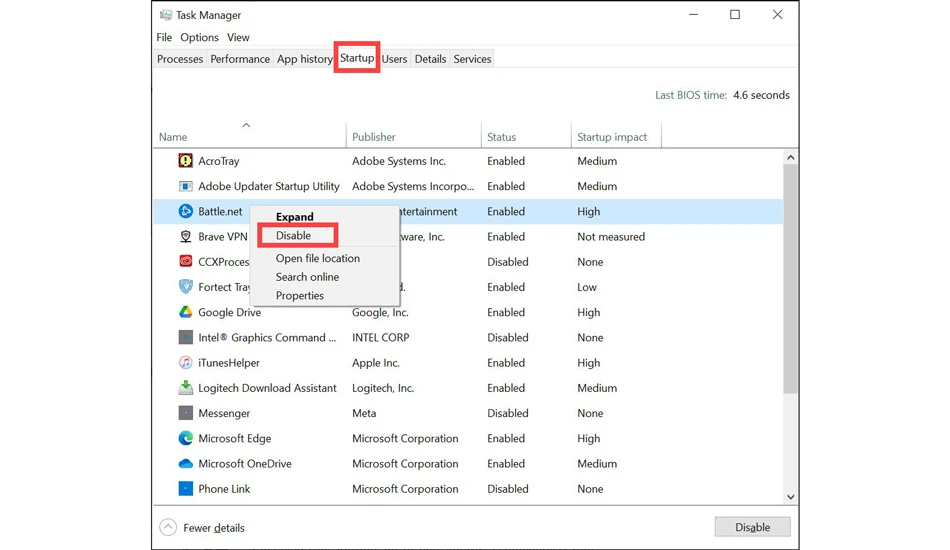
Task: Click the Battle.net app icon
Action: click(185, 211)
